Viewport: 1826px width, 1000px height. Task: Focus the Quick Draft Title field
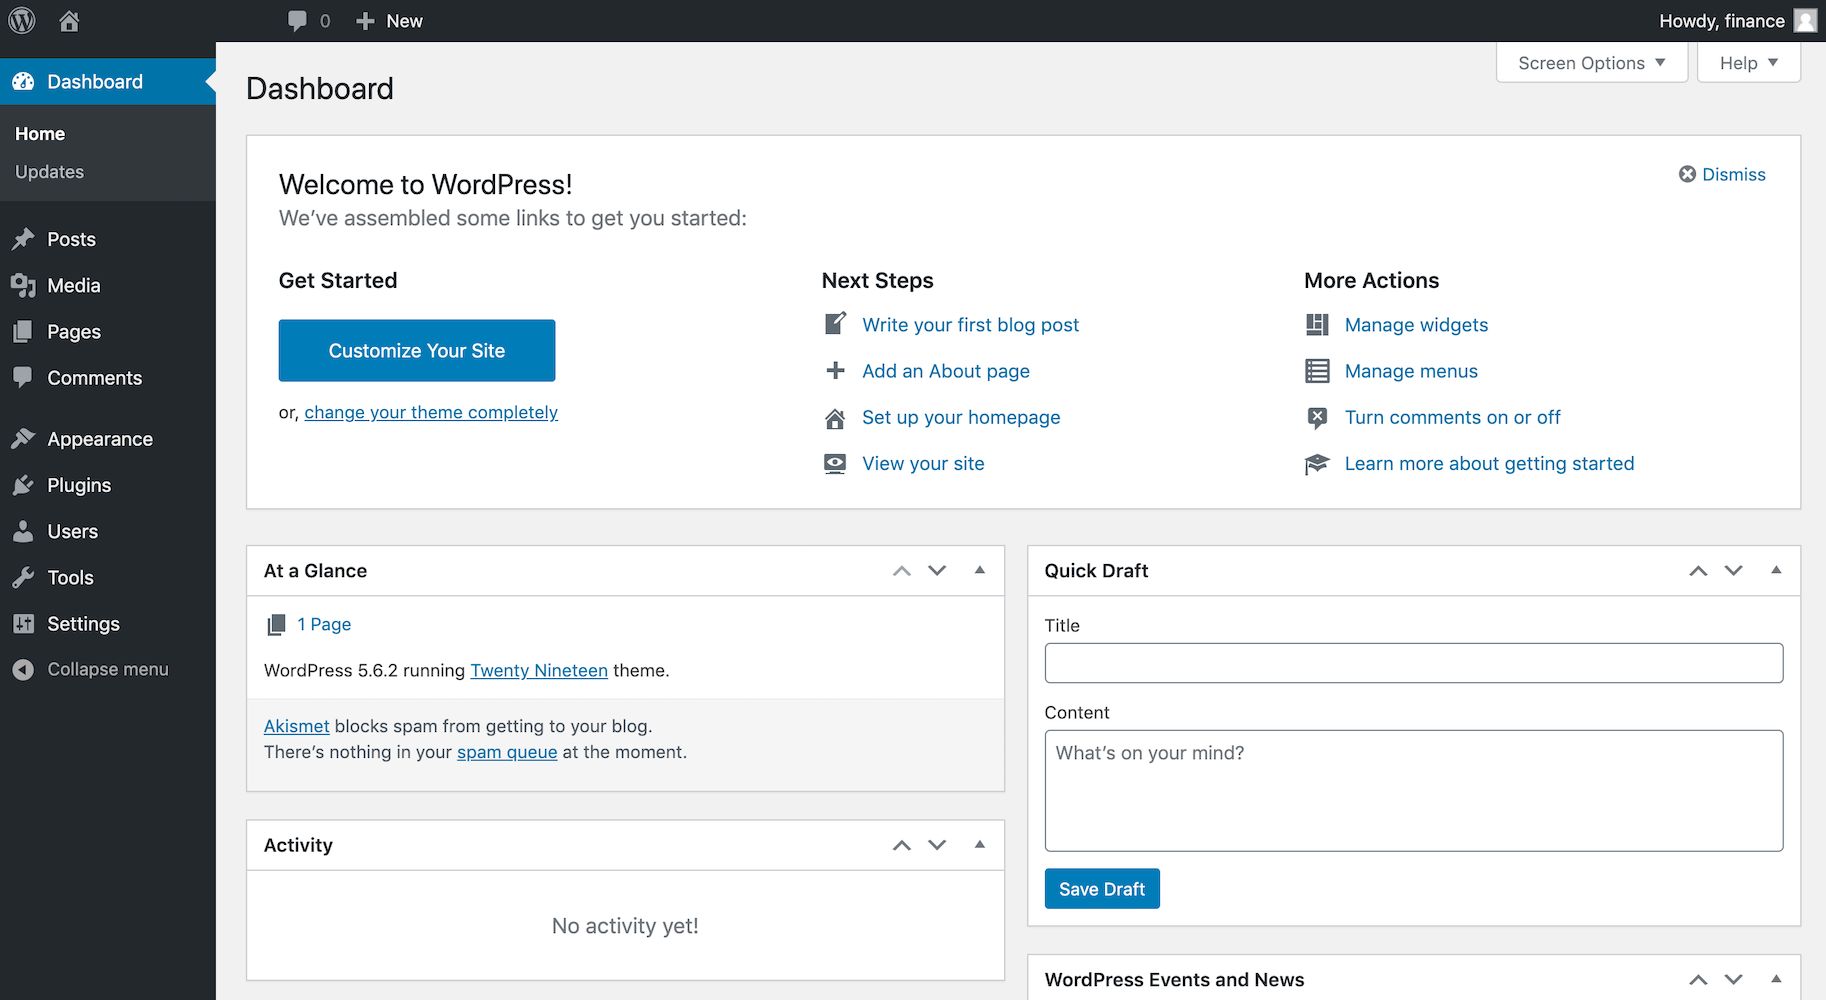click(1414, 663)
